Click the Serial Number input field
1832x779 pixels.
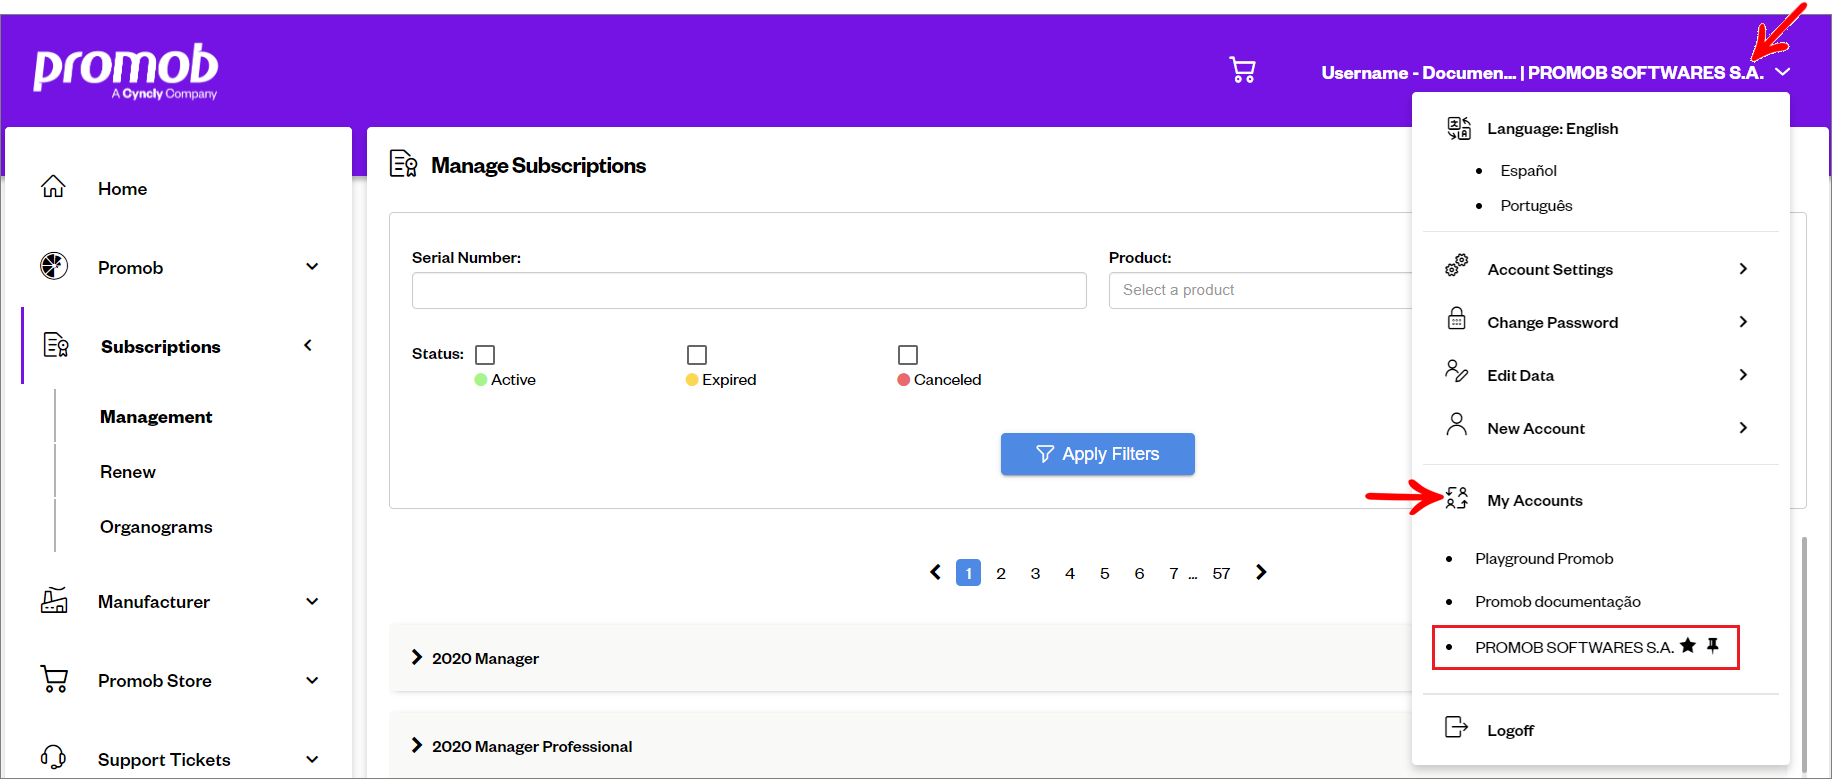pyautogui.click(x=749, y=290)
